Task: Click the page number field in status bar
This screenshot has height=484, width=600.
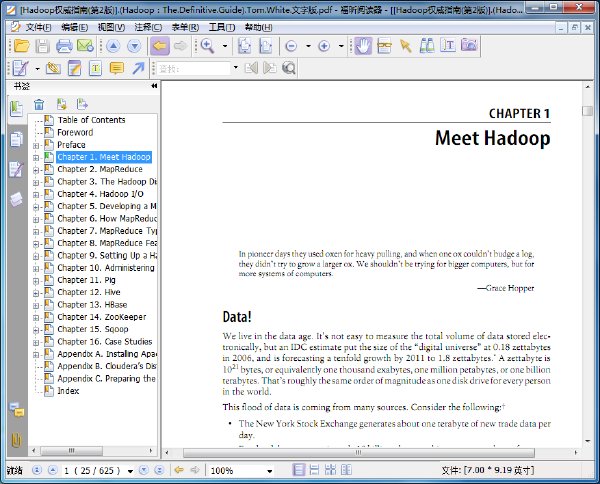Action: (93, 470)
